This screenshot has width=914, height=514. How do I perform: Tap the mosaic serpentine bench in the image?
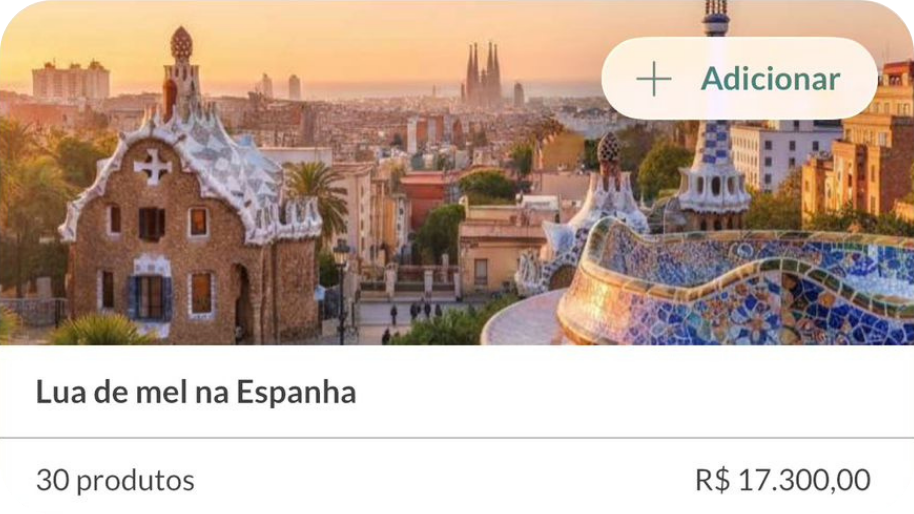tap(734, 286)
